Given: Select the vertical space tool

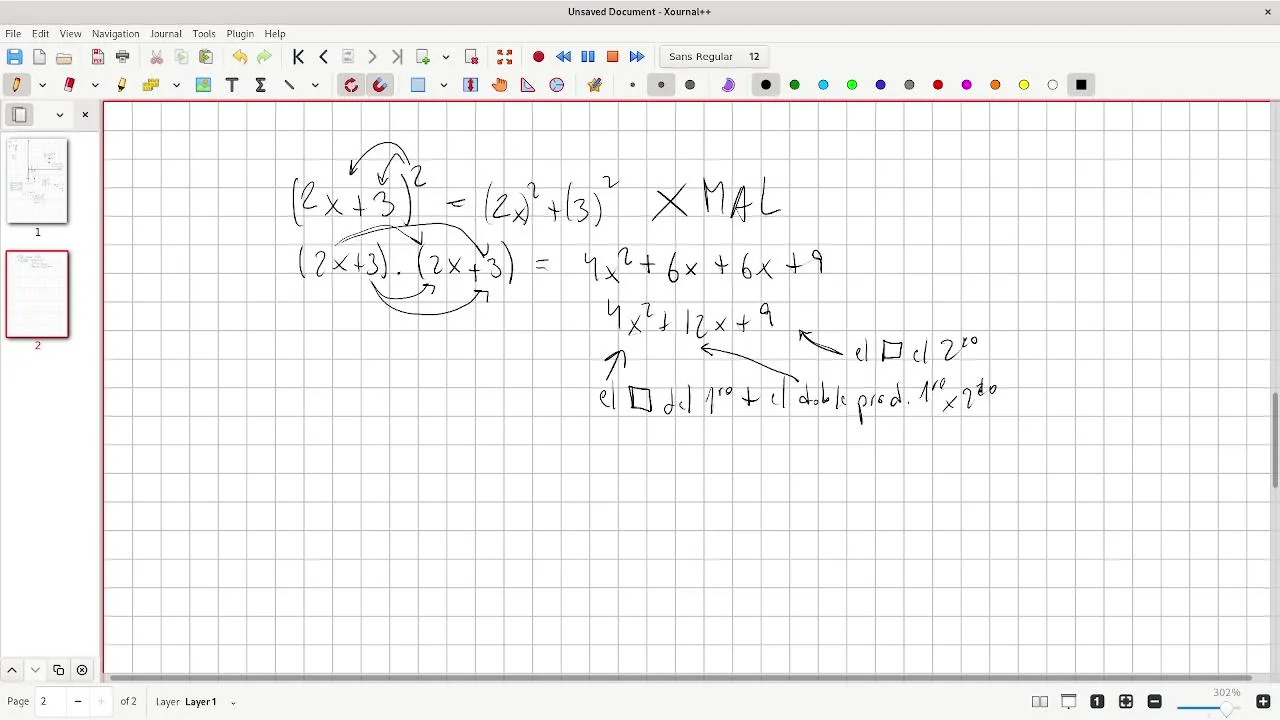Looking at the screenshot, I should coord(471,85).
